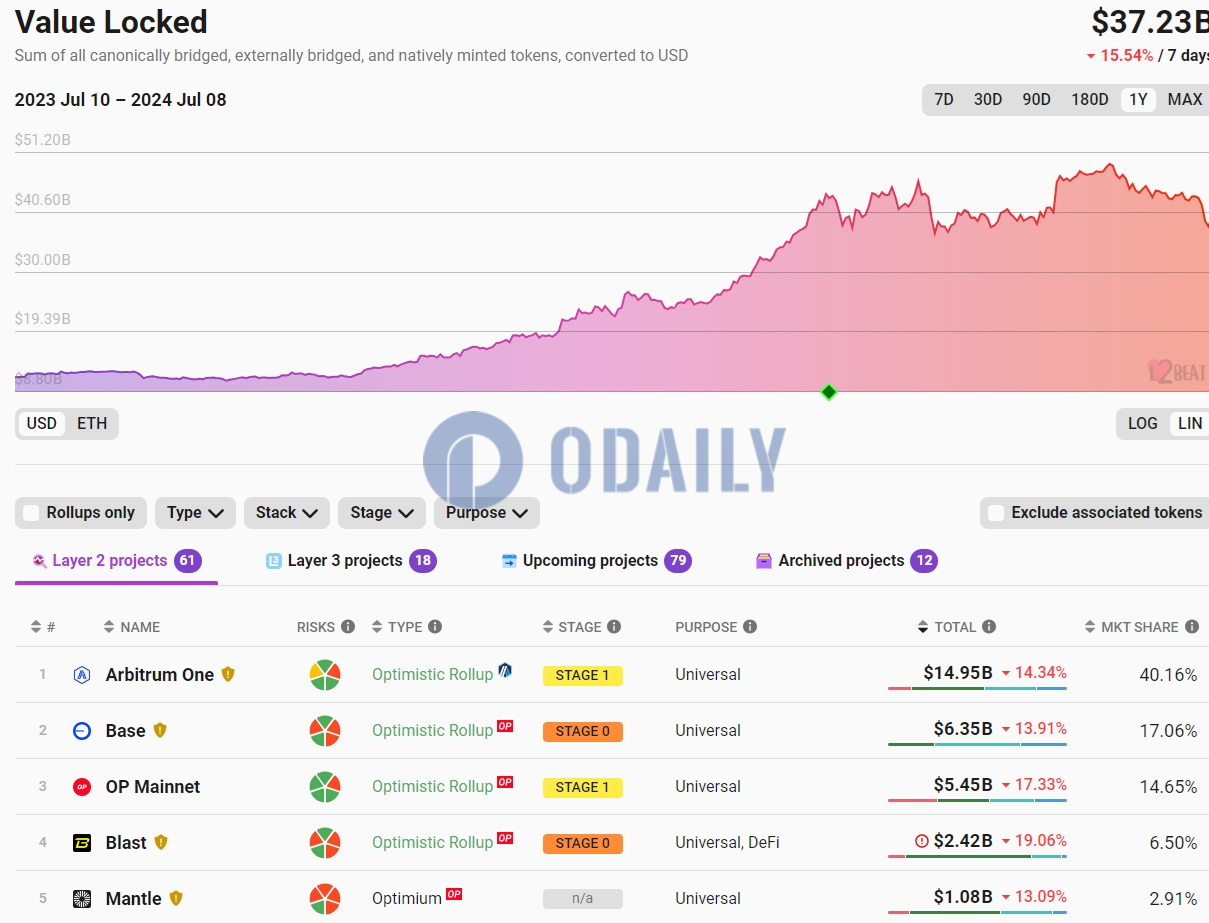The height and width of the screenshot is (923, 1209).
Task: Select the 30D time range
Action: pyautogui.click(x=988, y=100)
